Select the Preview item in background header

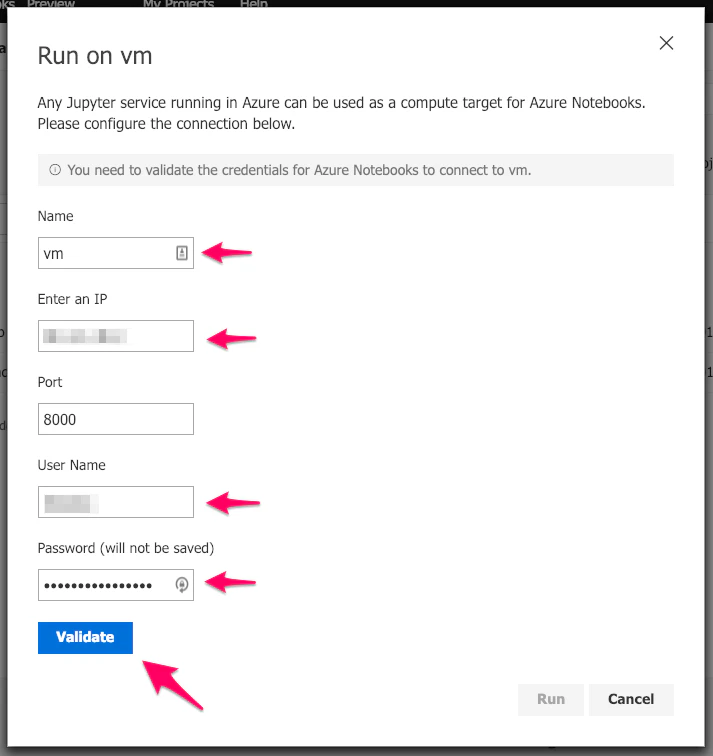pos(51,4)
